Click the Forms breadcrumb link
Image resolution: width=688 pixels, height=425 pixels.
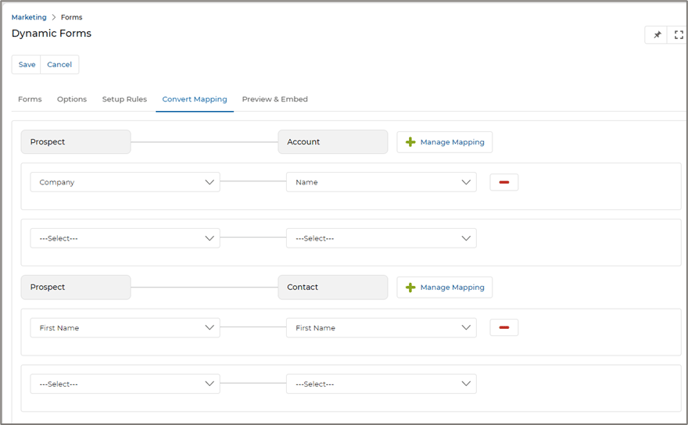[x=70, y=17]
